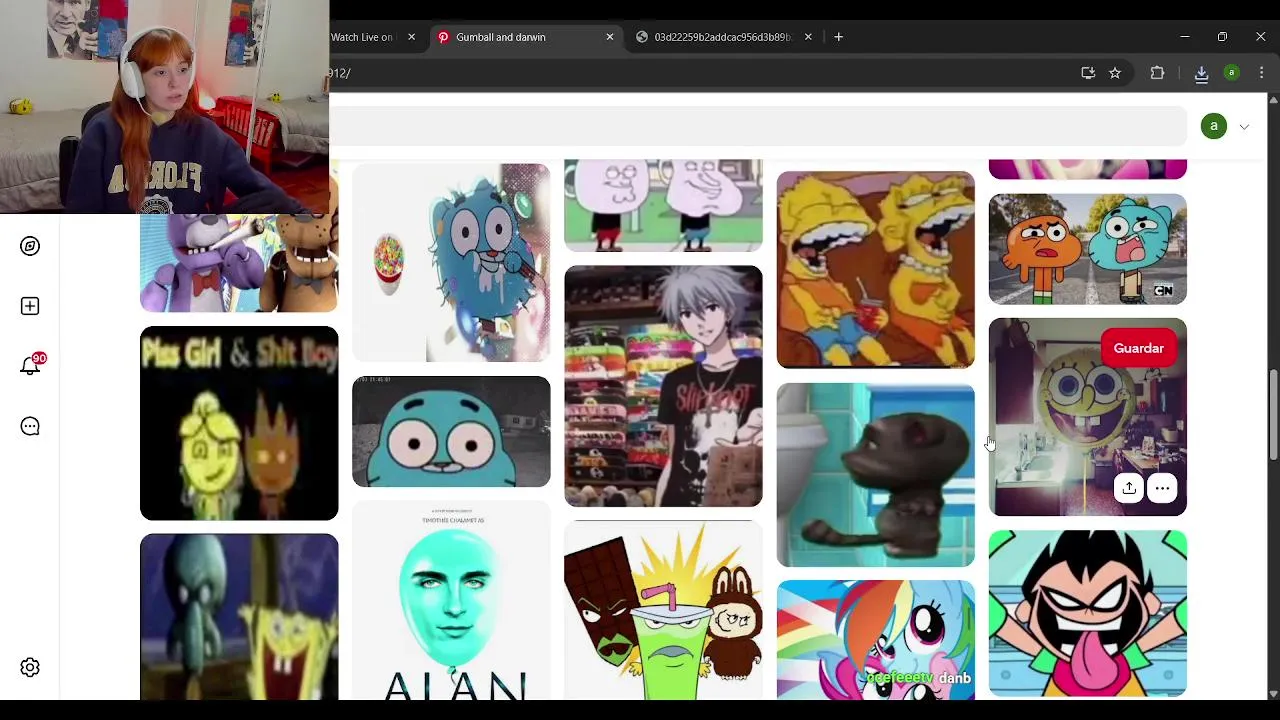This screenshot has width=1280, height=720.
Task: Close the 03d22259b2addcac tab
Action: coord(808,37)
